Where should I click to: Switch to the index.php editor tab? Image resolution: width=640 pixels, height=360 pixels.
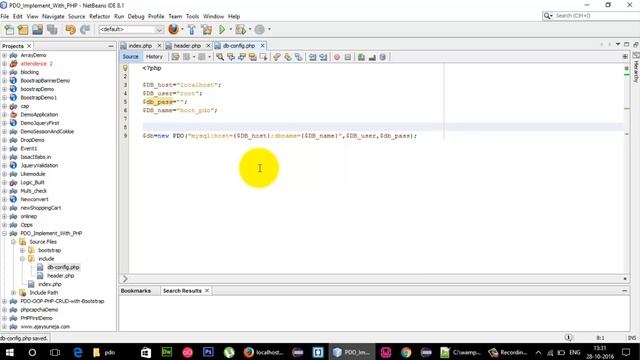[140, 46]
